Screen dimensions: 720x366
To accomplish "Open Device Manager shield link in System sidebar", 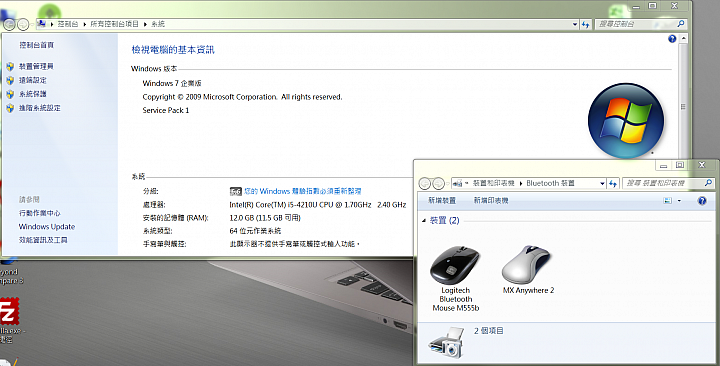I will [x=36, y=67].
